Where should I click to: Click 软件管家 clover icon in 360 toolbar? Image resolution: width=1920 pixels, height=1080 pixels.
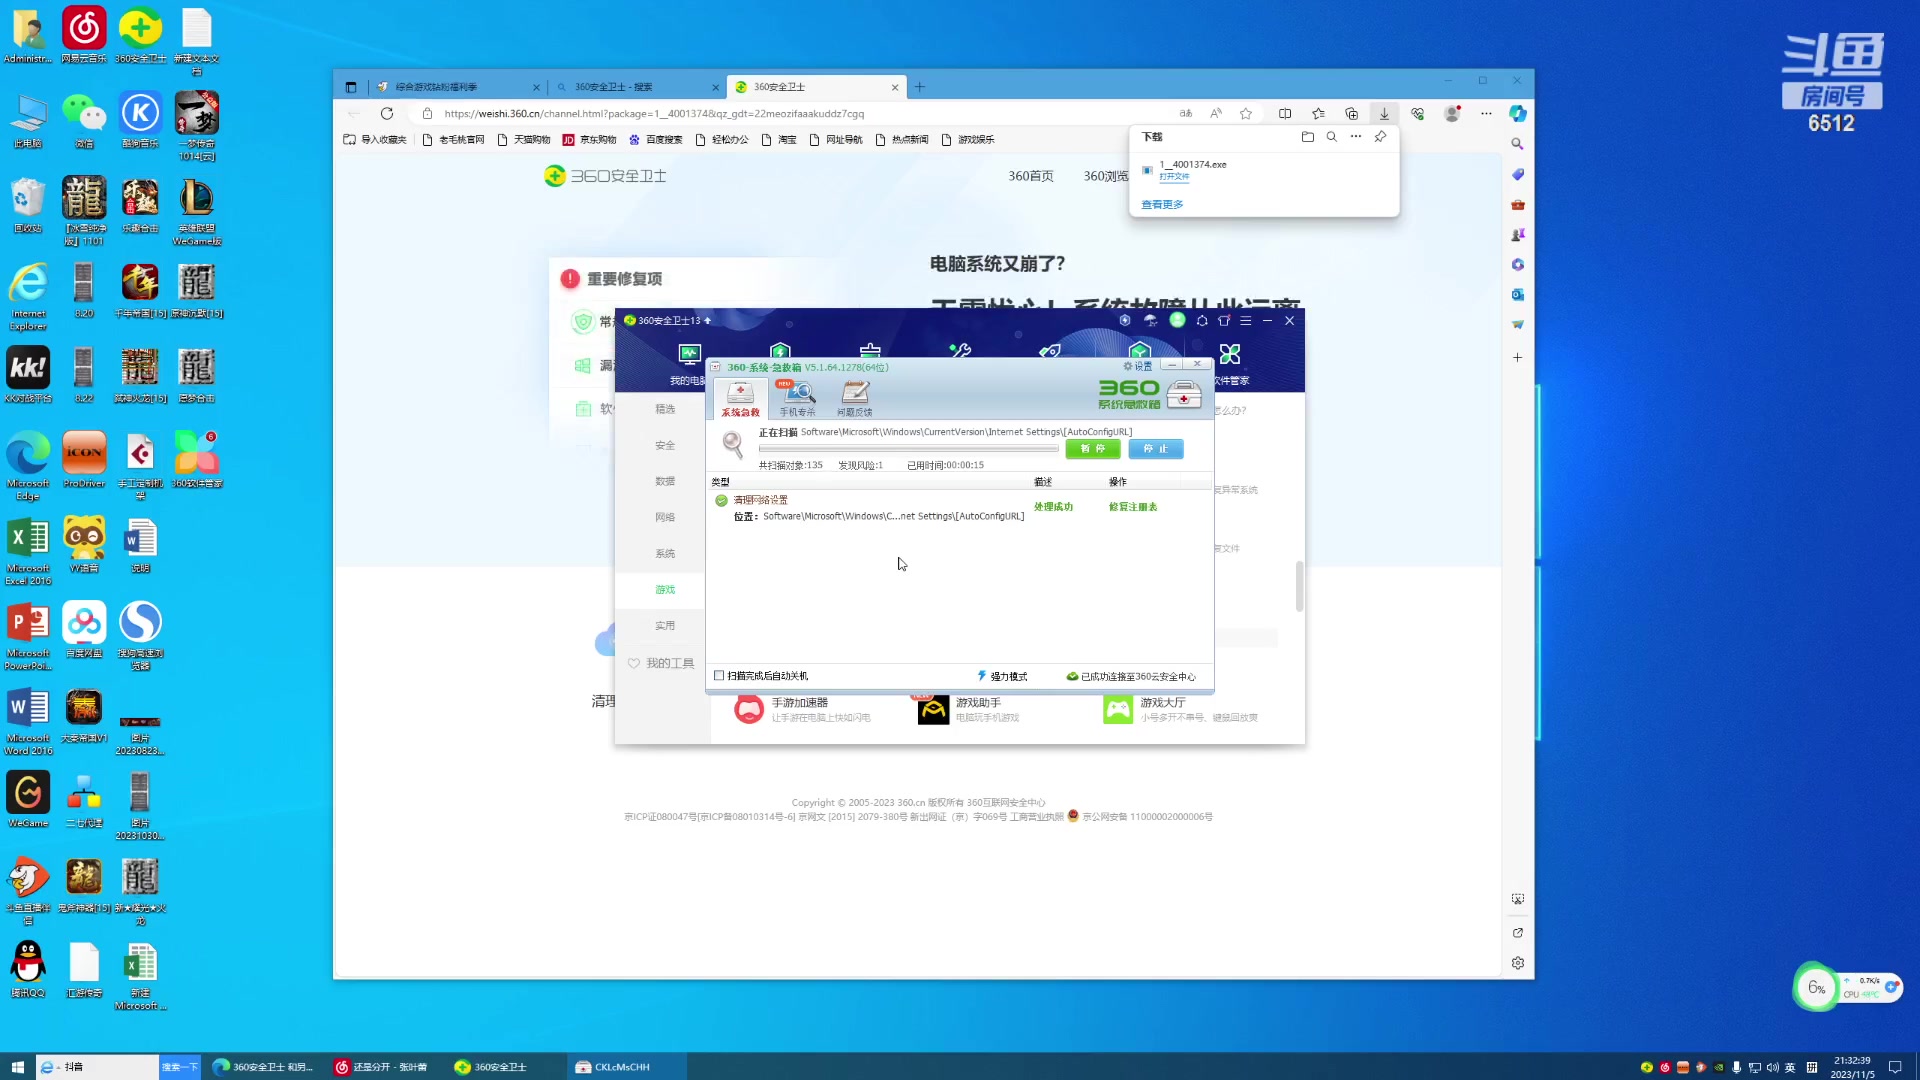1230,355
